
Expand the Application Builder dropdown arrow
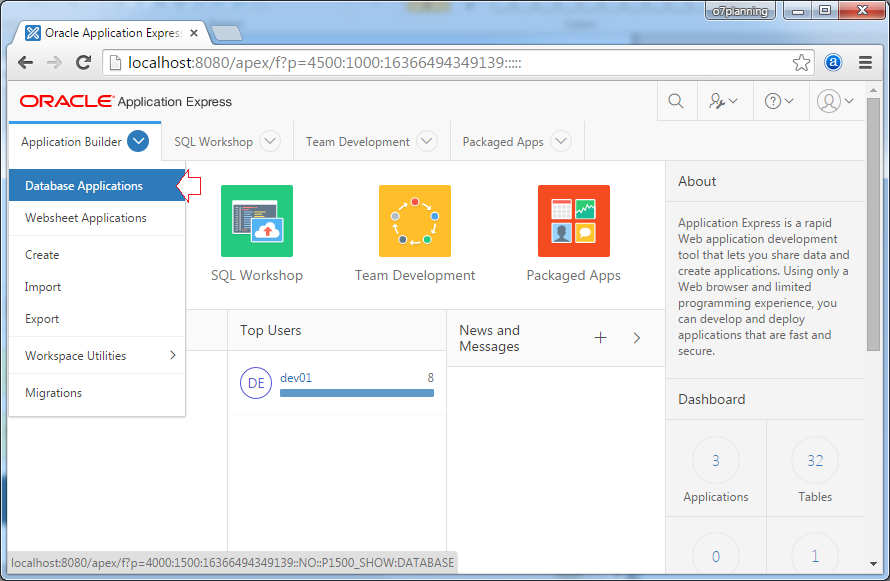[138, 141]
